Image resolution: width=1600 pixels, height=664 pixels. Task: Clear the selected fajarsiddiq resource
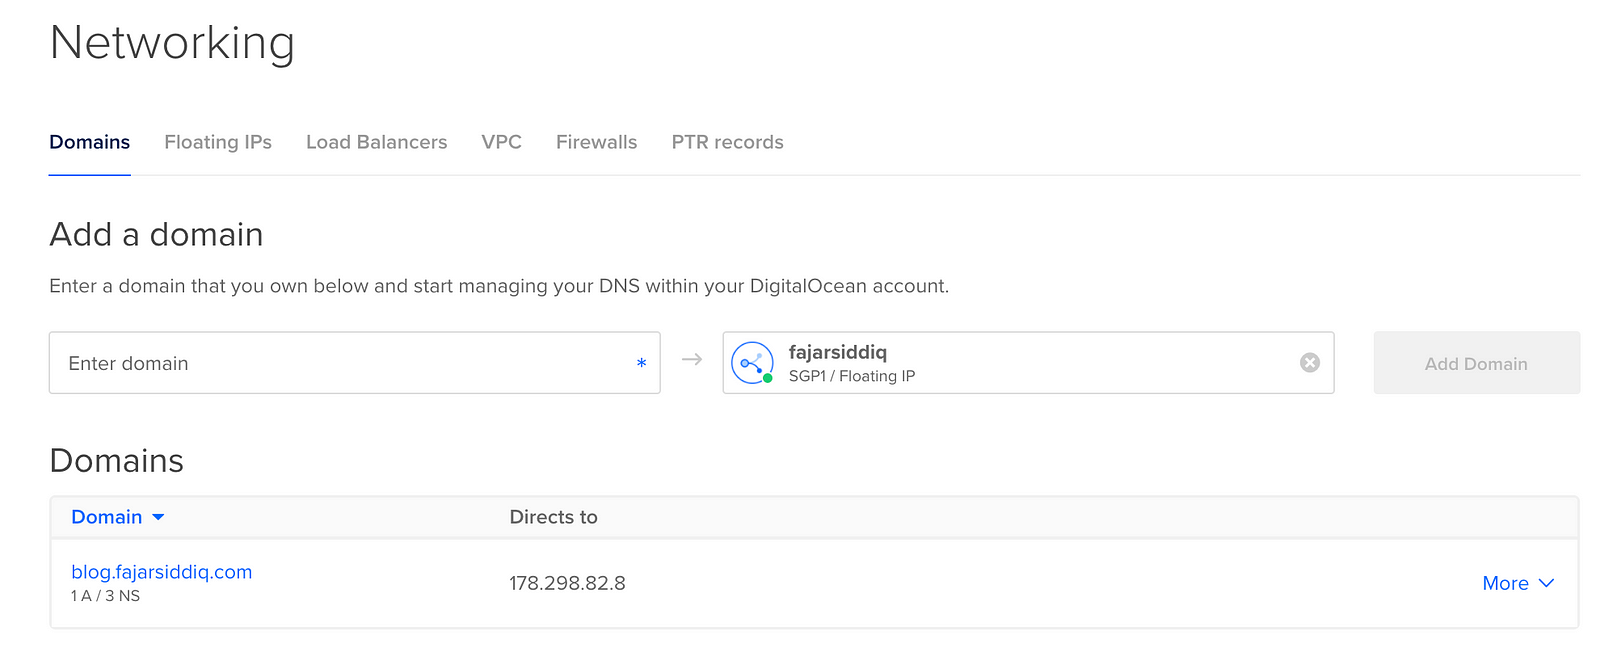(x=1309, y=363)
